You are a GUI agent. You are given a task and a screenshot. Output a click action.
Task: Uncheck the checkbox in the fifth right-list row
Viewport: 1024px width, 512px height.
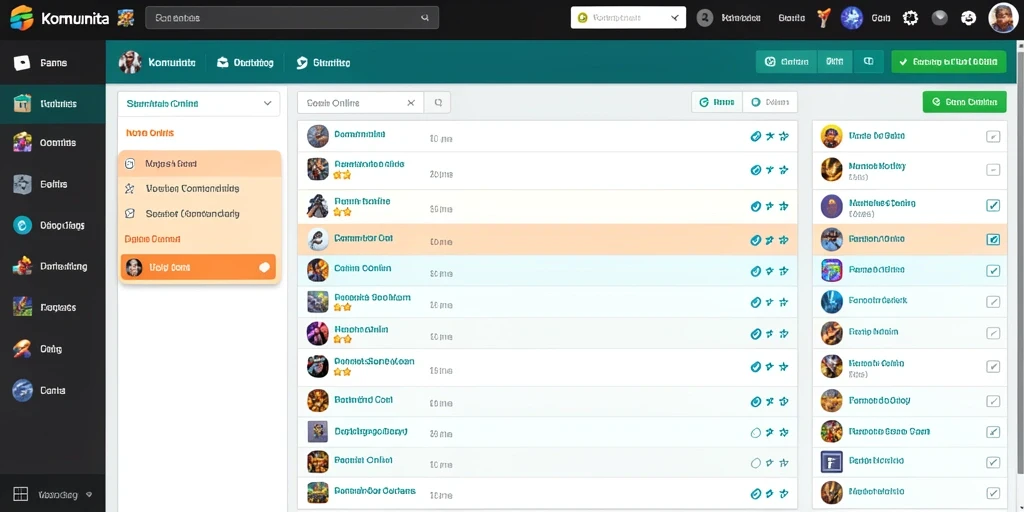coord(993,270)
